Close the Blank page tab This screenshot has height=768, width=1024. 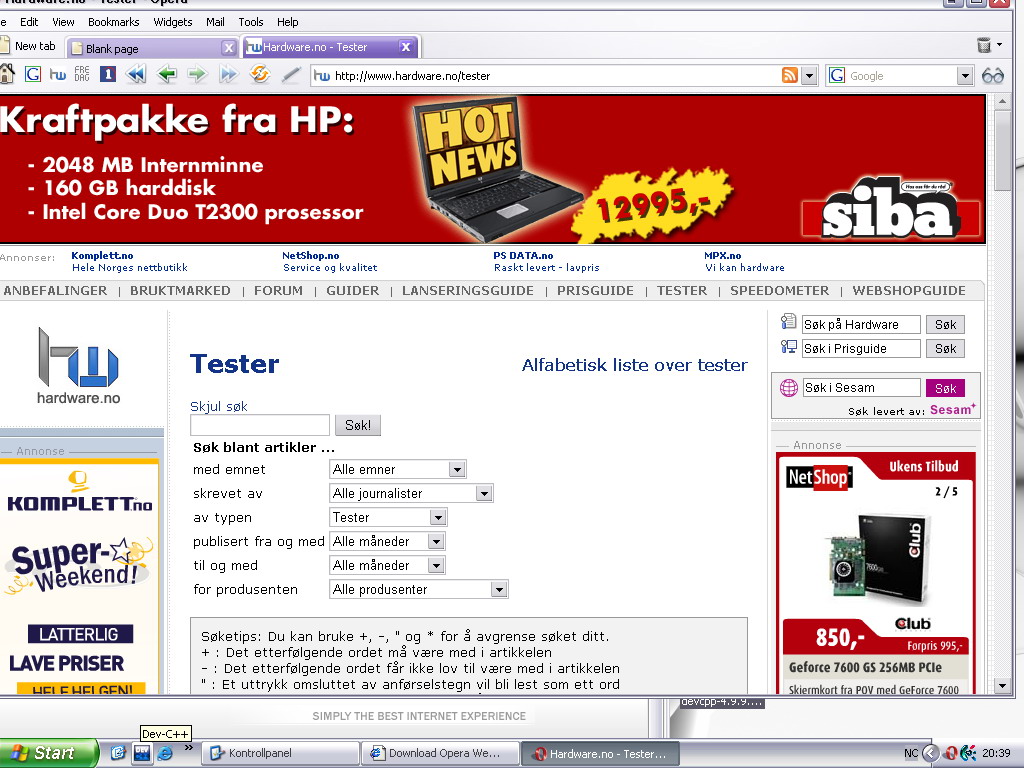[229, 48]
